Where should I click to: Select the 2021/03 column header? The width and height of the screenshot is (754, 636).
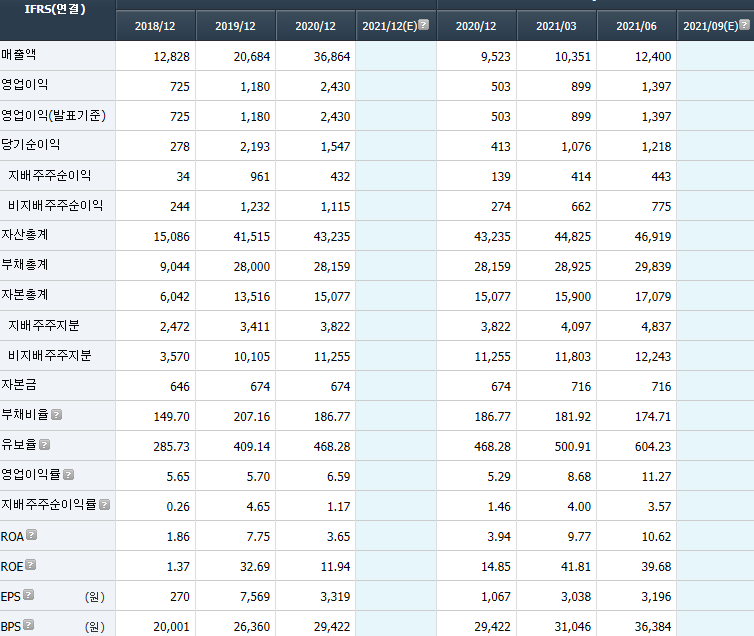coord(556,26)
